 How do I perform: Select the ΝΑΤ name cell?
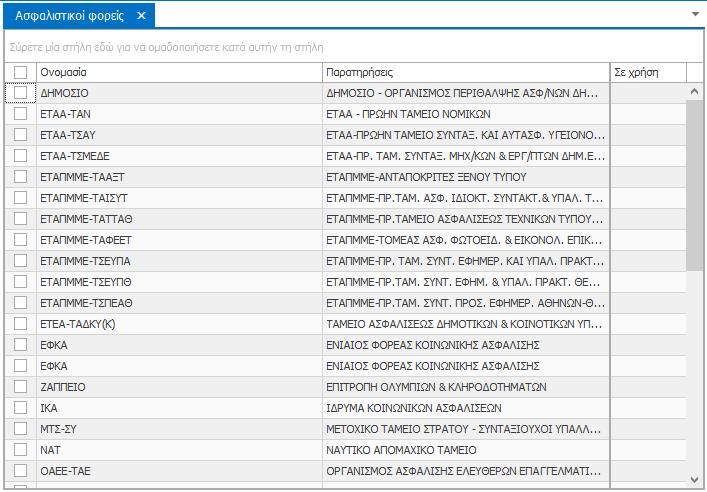click(x=179, y=450)
